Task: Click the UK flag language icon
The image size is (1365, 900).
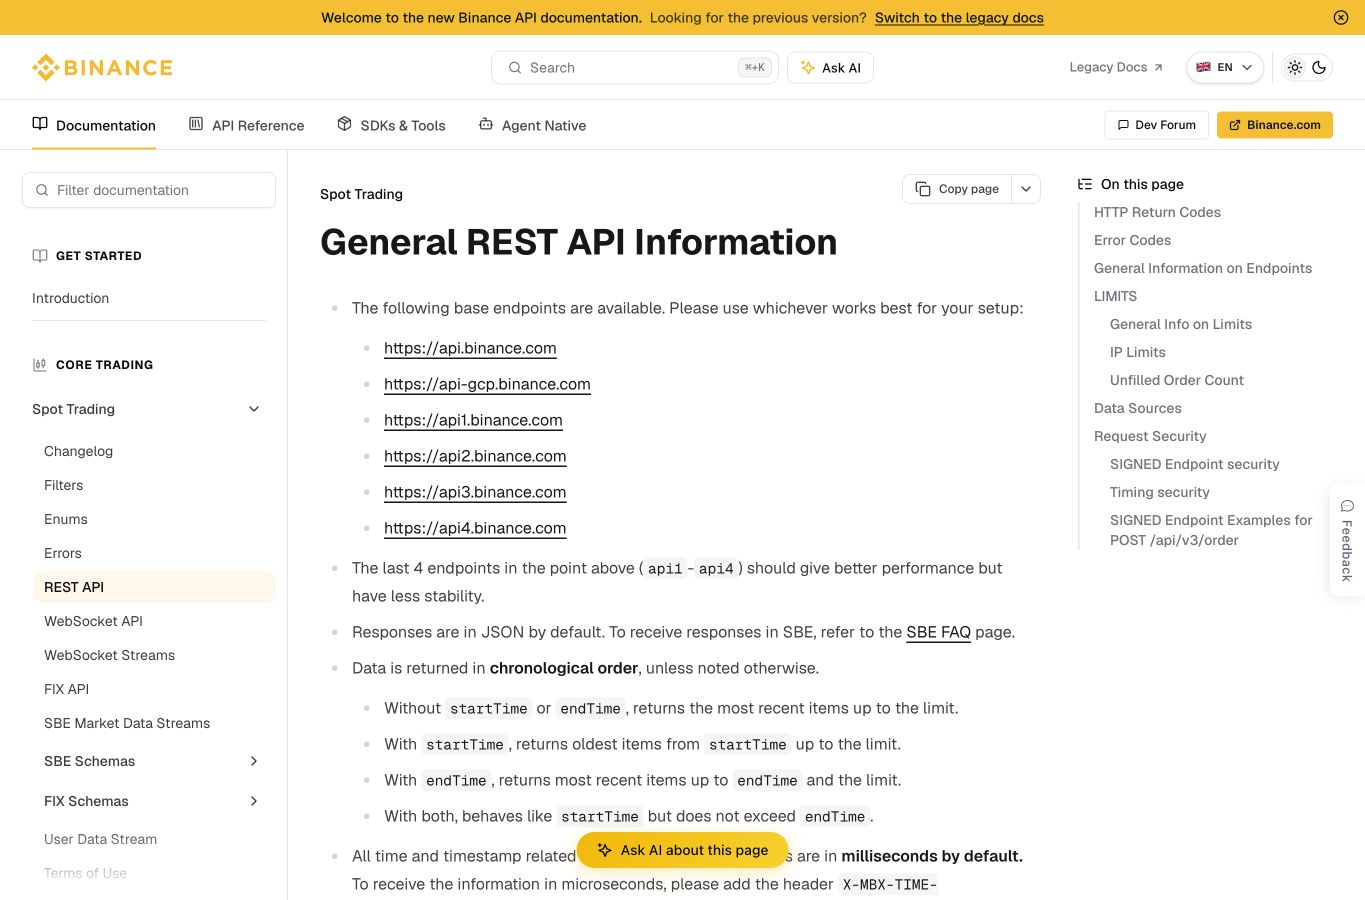Action: tap(1203, 67)
